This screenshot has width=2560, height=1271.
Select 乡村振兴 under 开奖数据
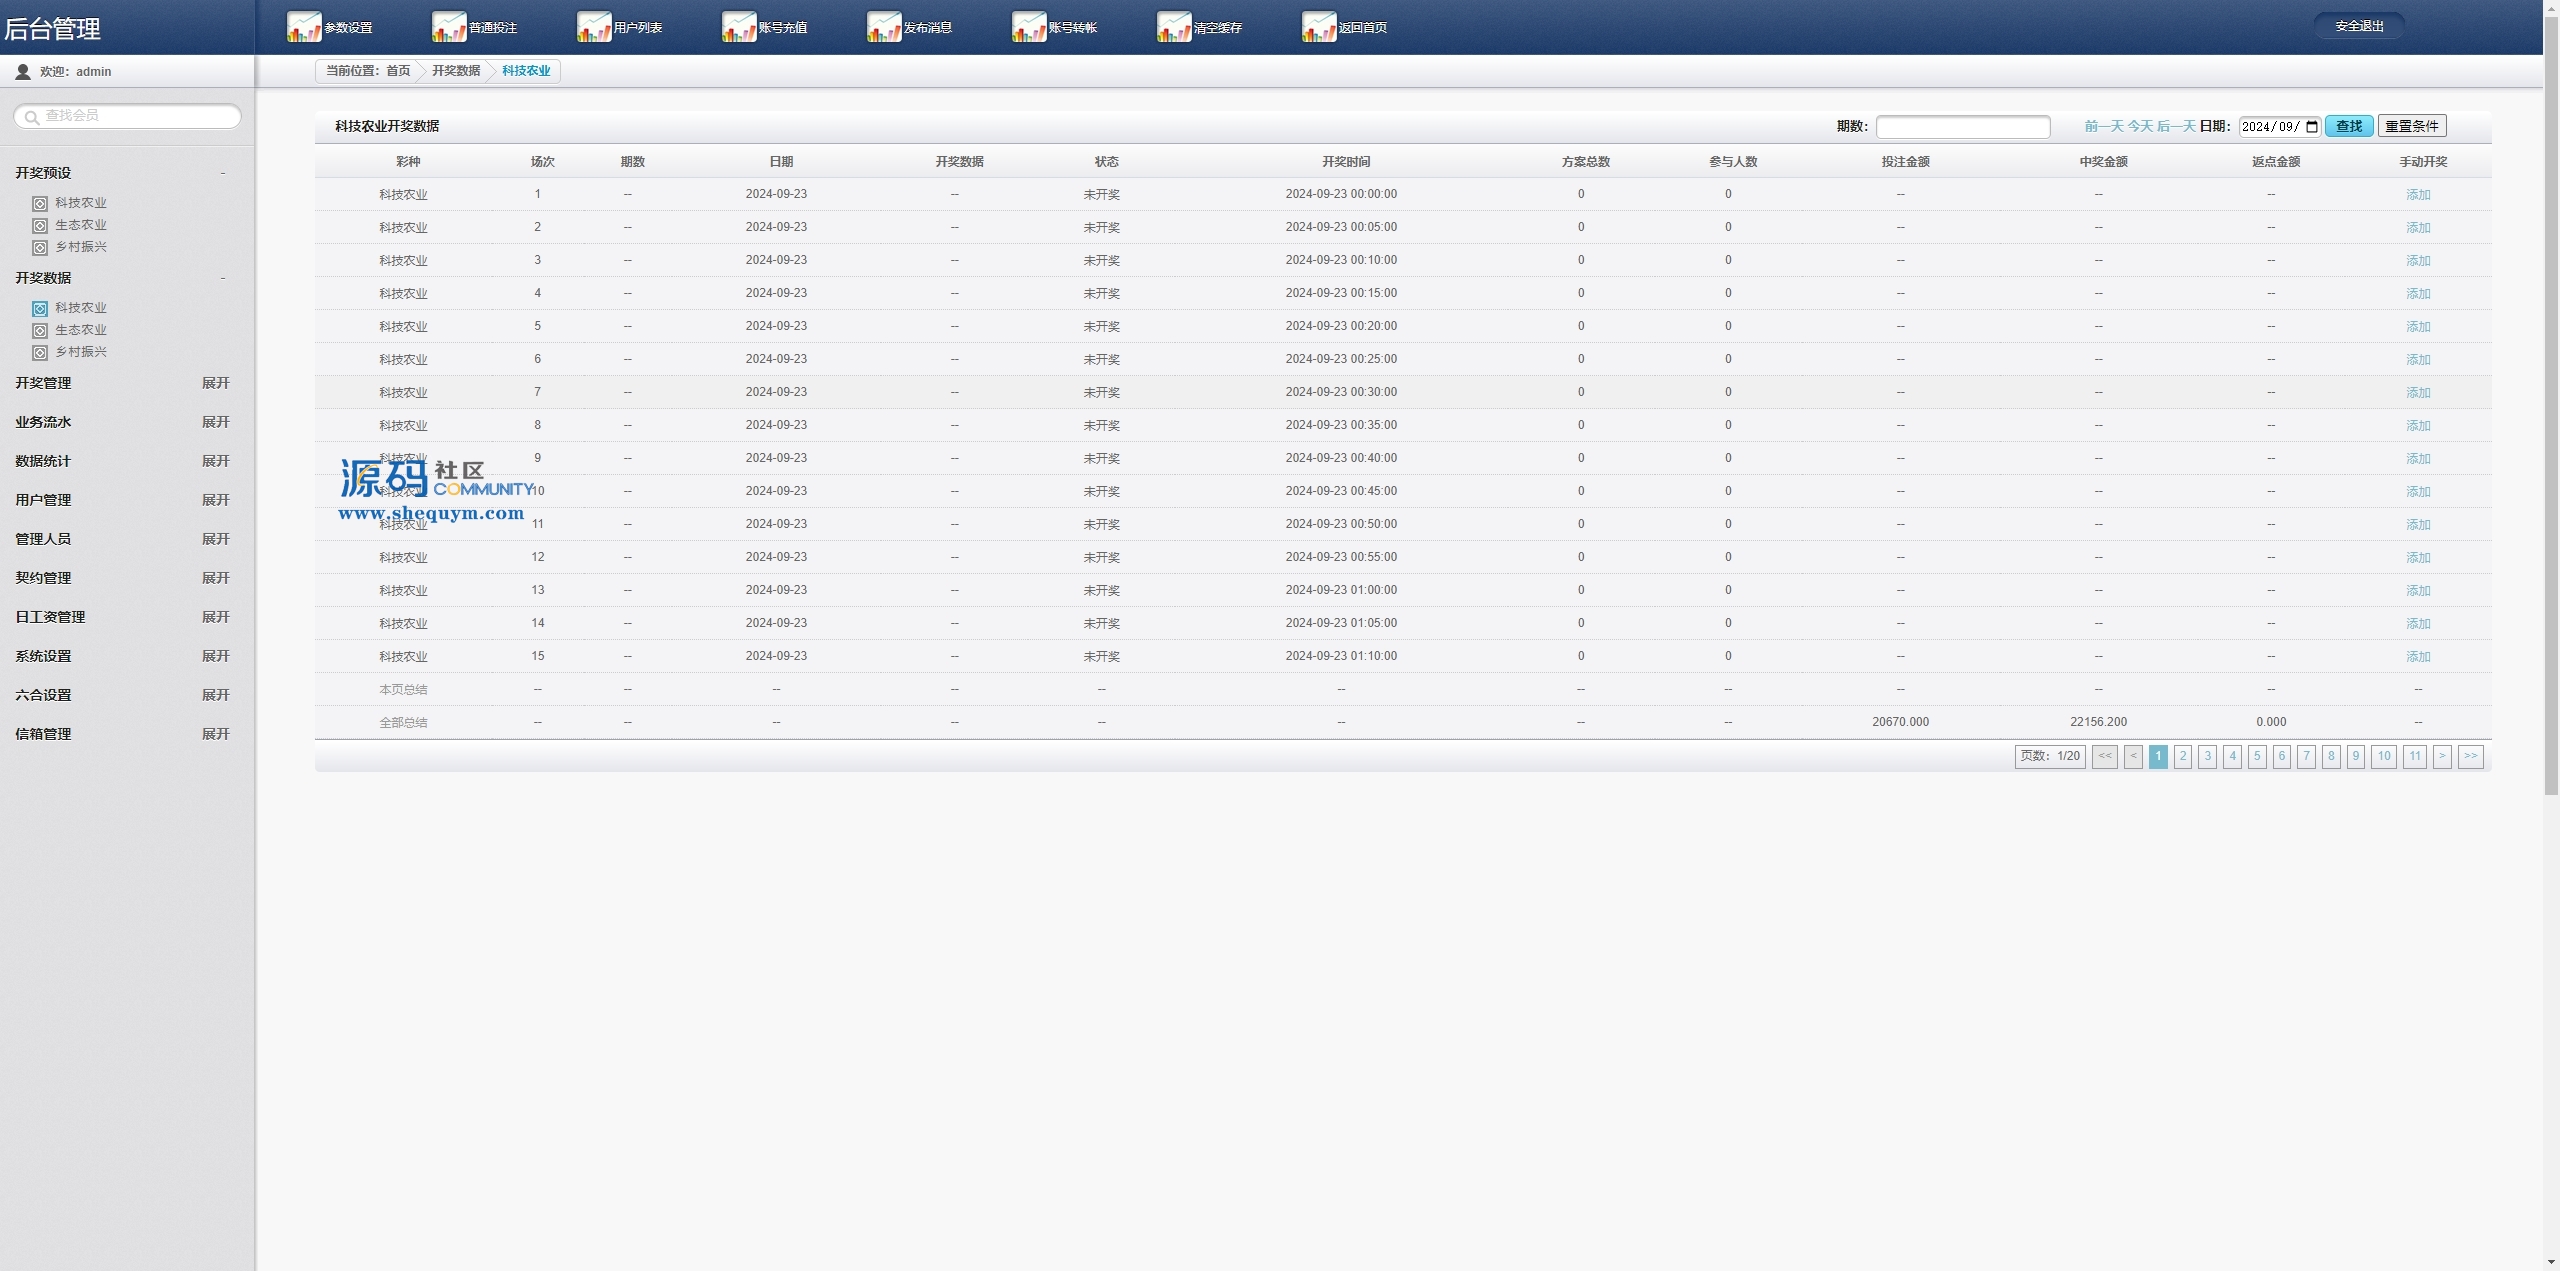[x=80, y=352]
